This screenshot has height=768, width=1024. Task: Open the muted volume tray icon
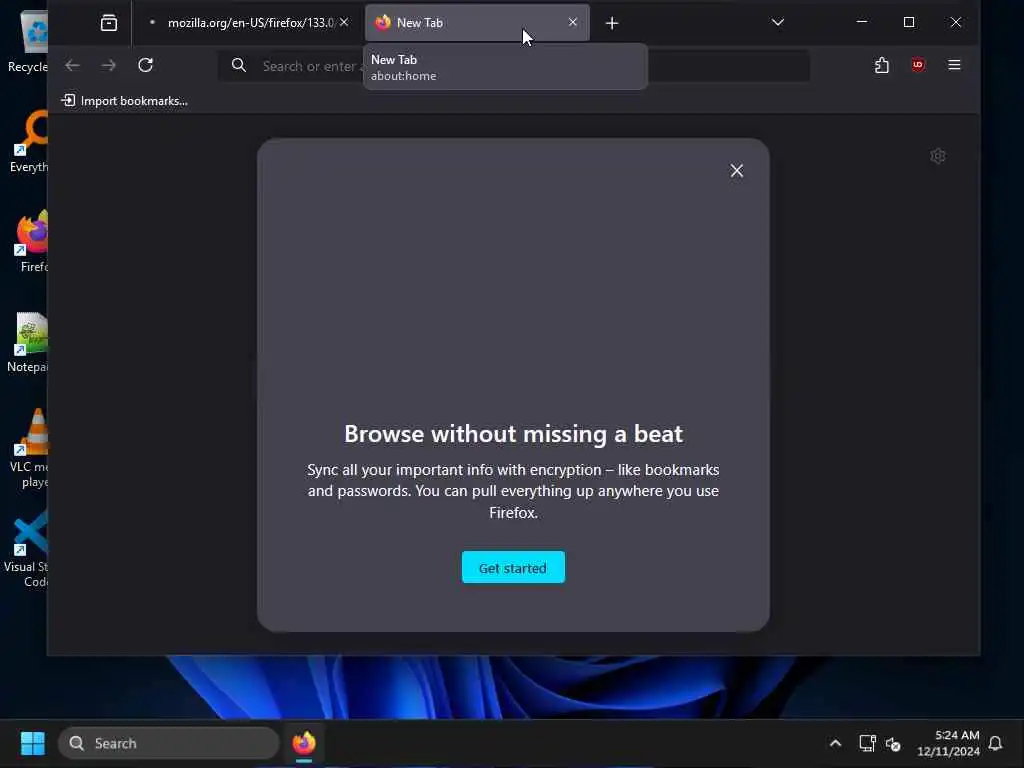[x=893, y=743]
